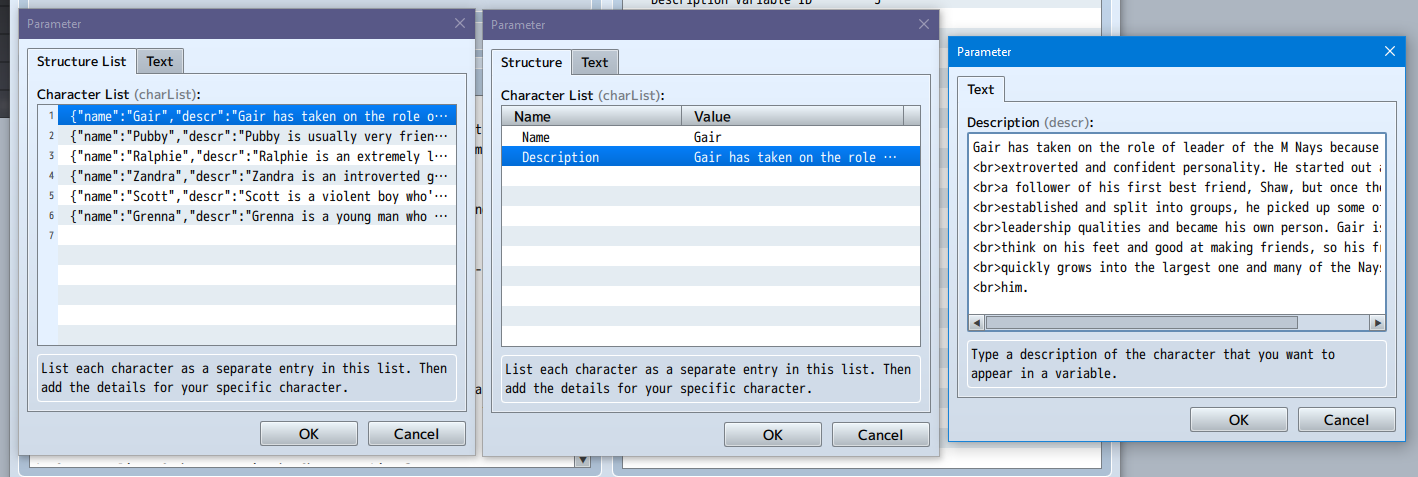Select the Zandra character list entry
This screenshot has height=477, width=1418.
point(258,176)
